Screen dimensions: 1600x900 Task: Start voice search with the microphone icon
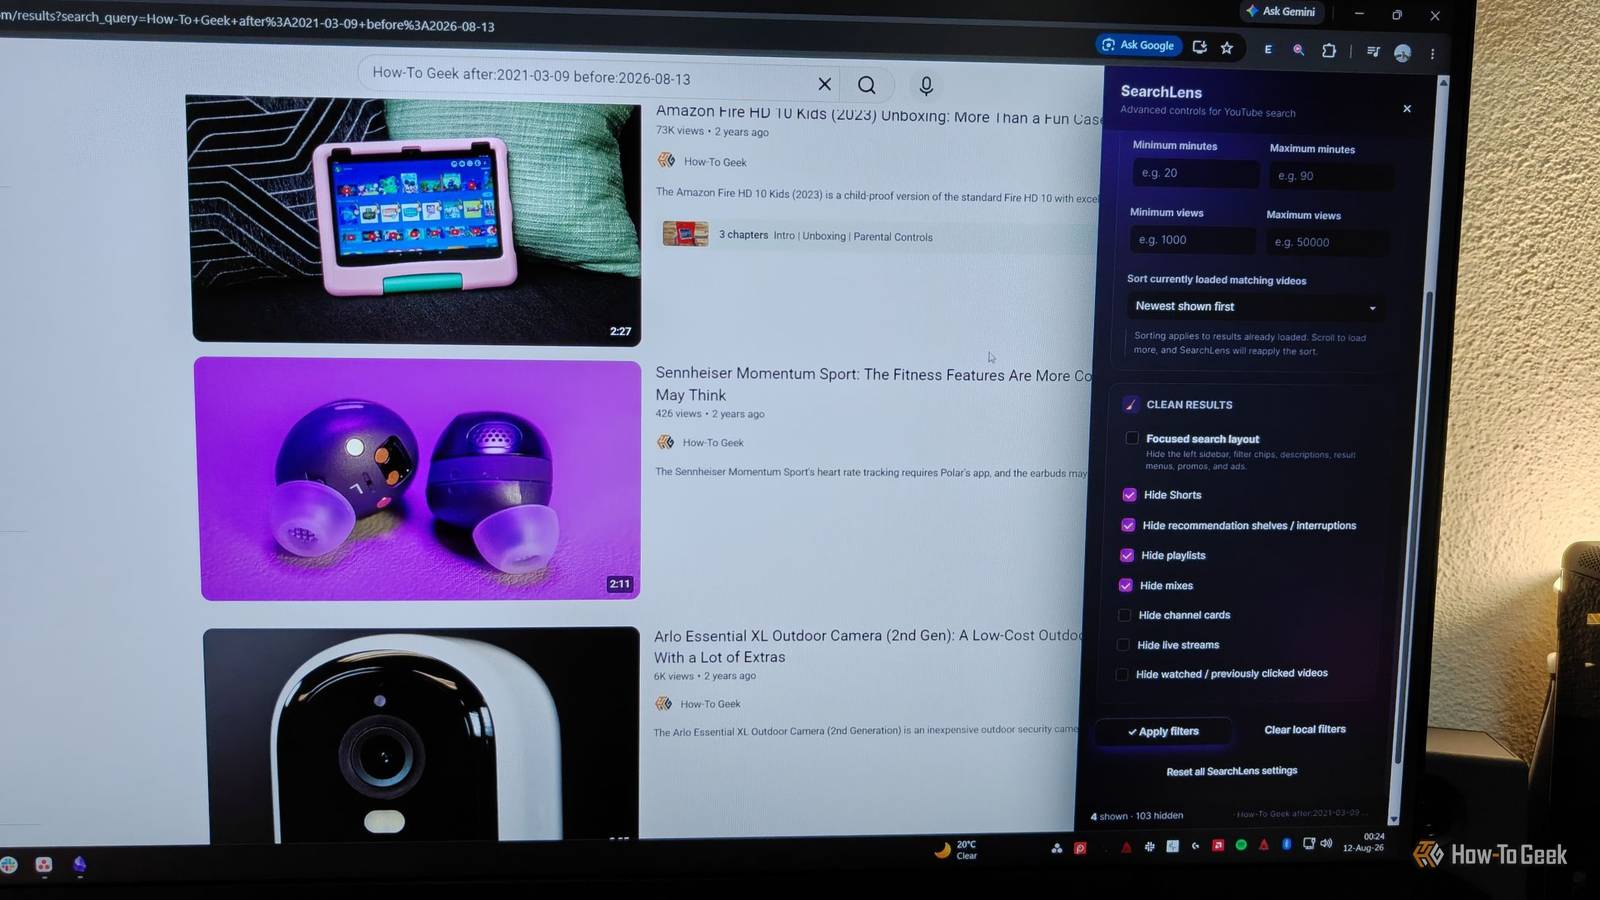[926, 86]
